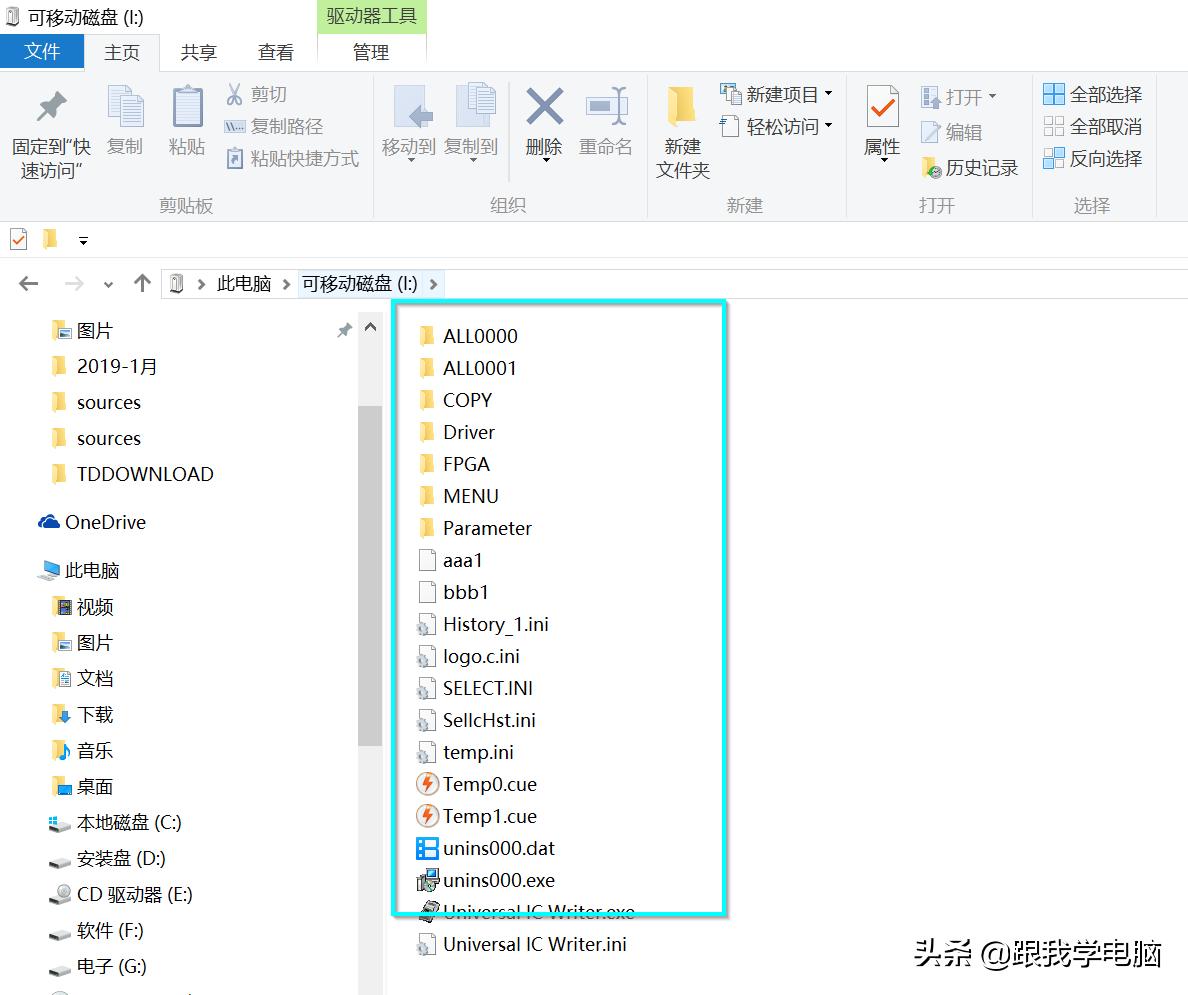Open the 文件 (File) menu
1188x995 pixels.
42,51
